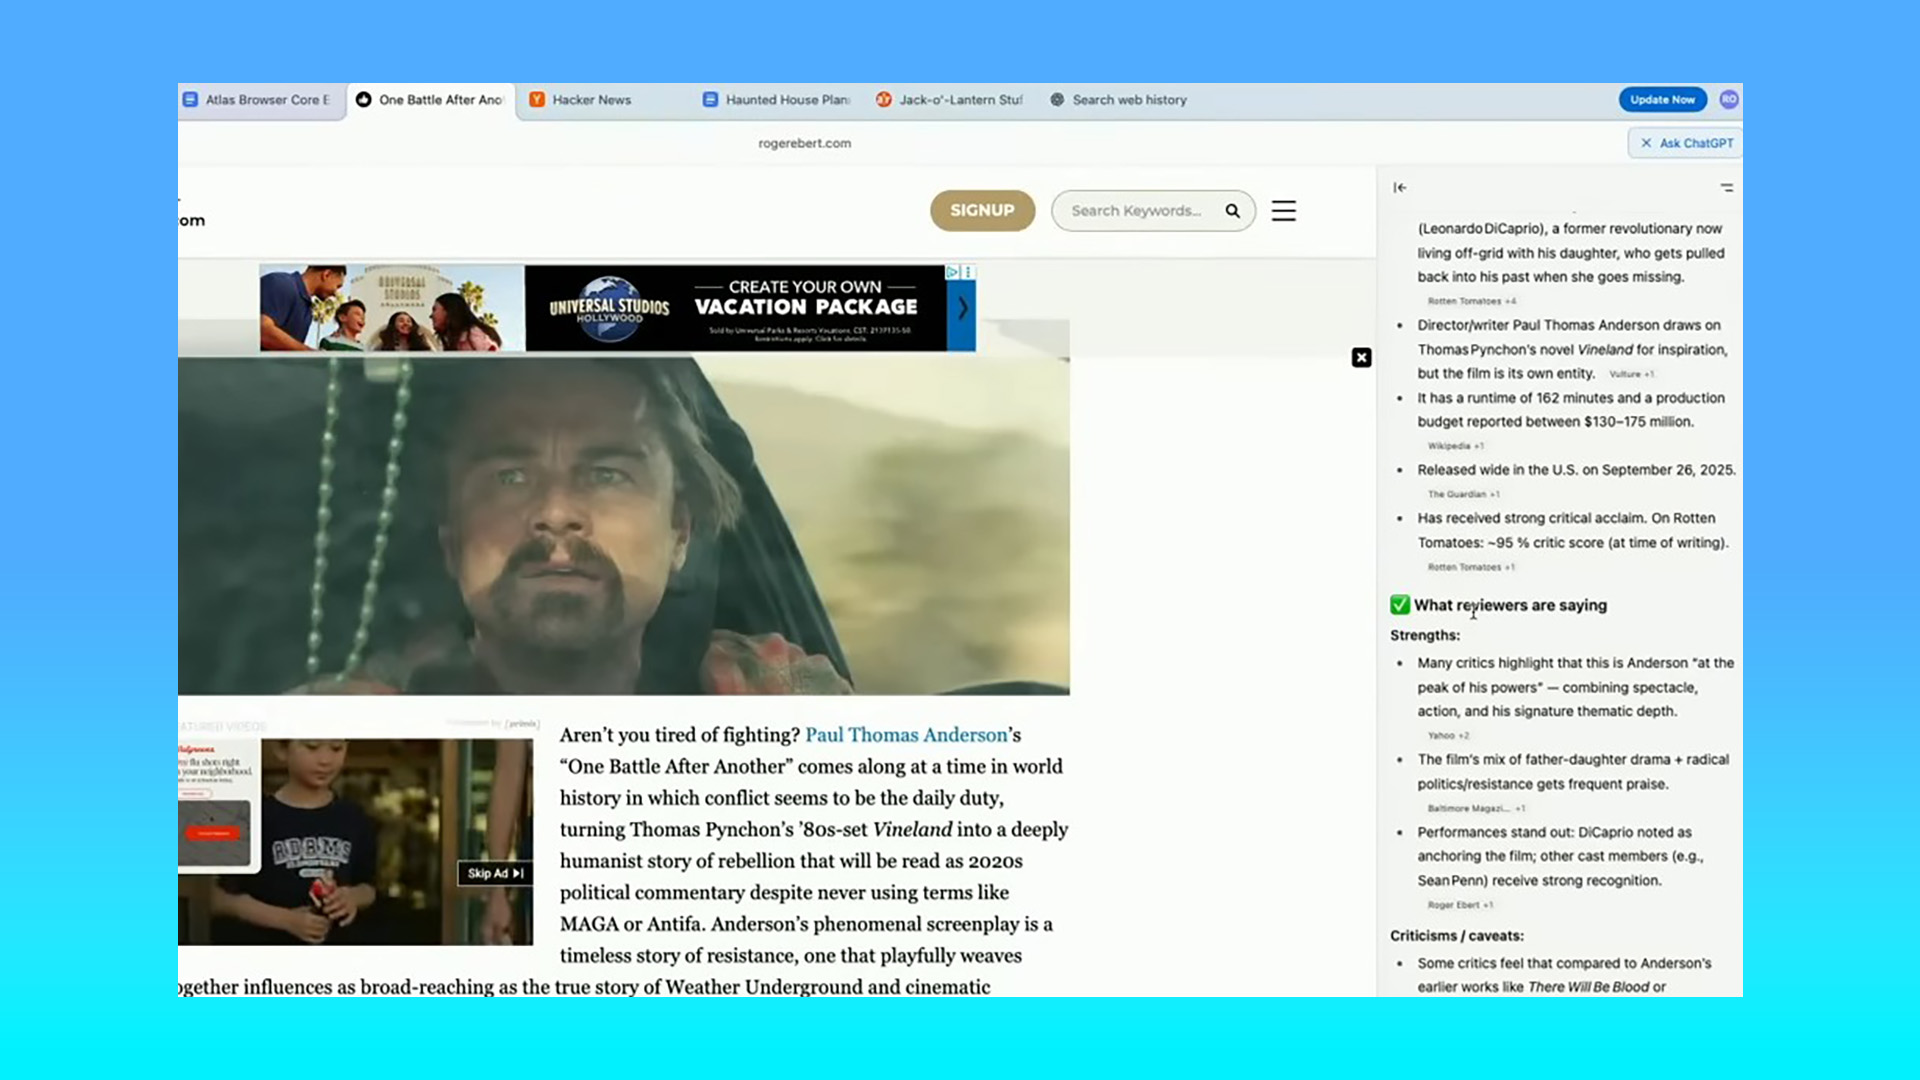The width and height of the screenshot is (1920, 1080).
Task: Skip the video advertisement
Action: pyautogui.click(x=495, y=873)
